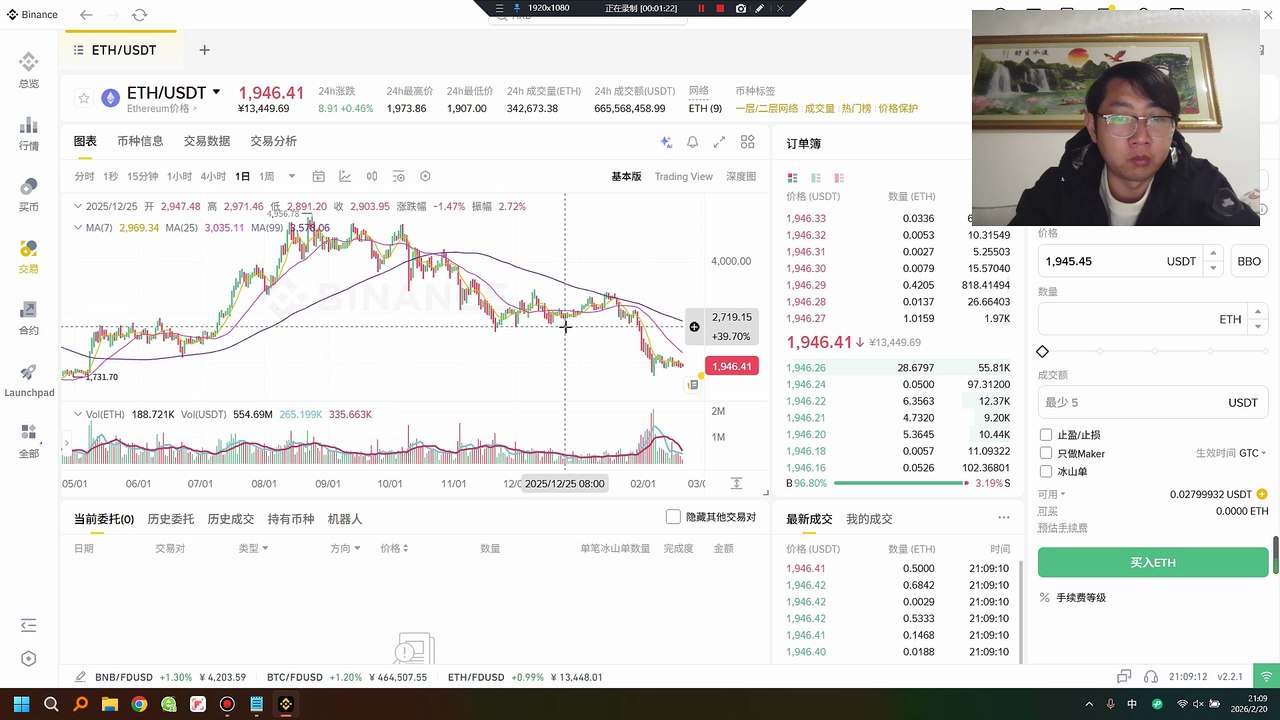Go back using the top-left arrow

tap(86, 15)
